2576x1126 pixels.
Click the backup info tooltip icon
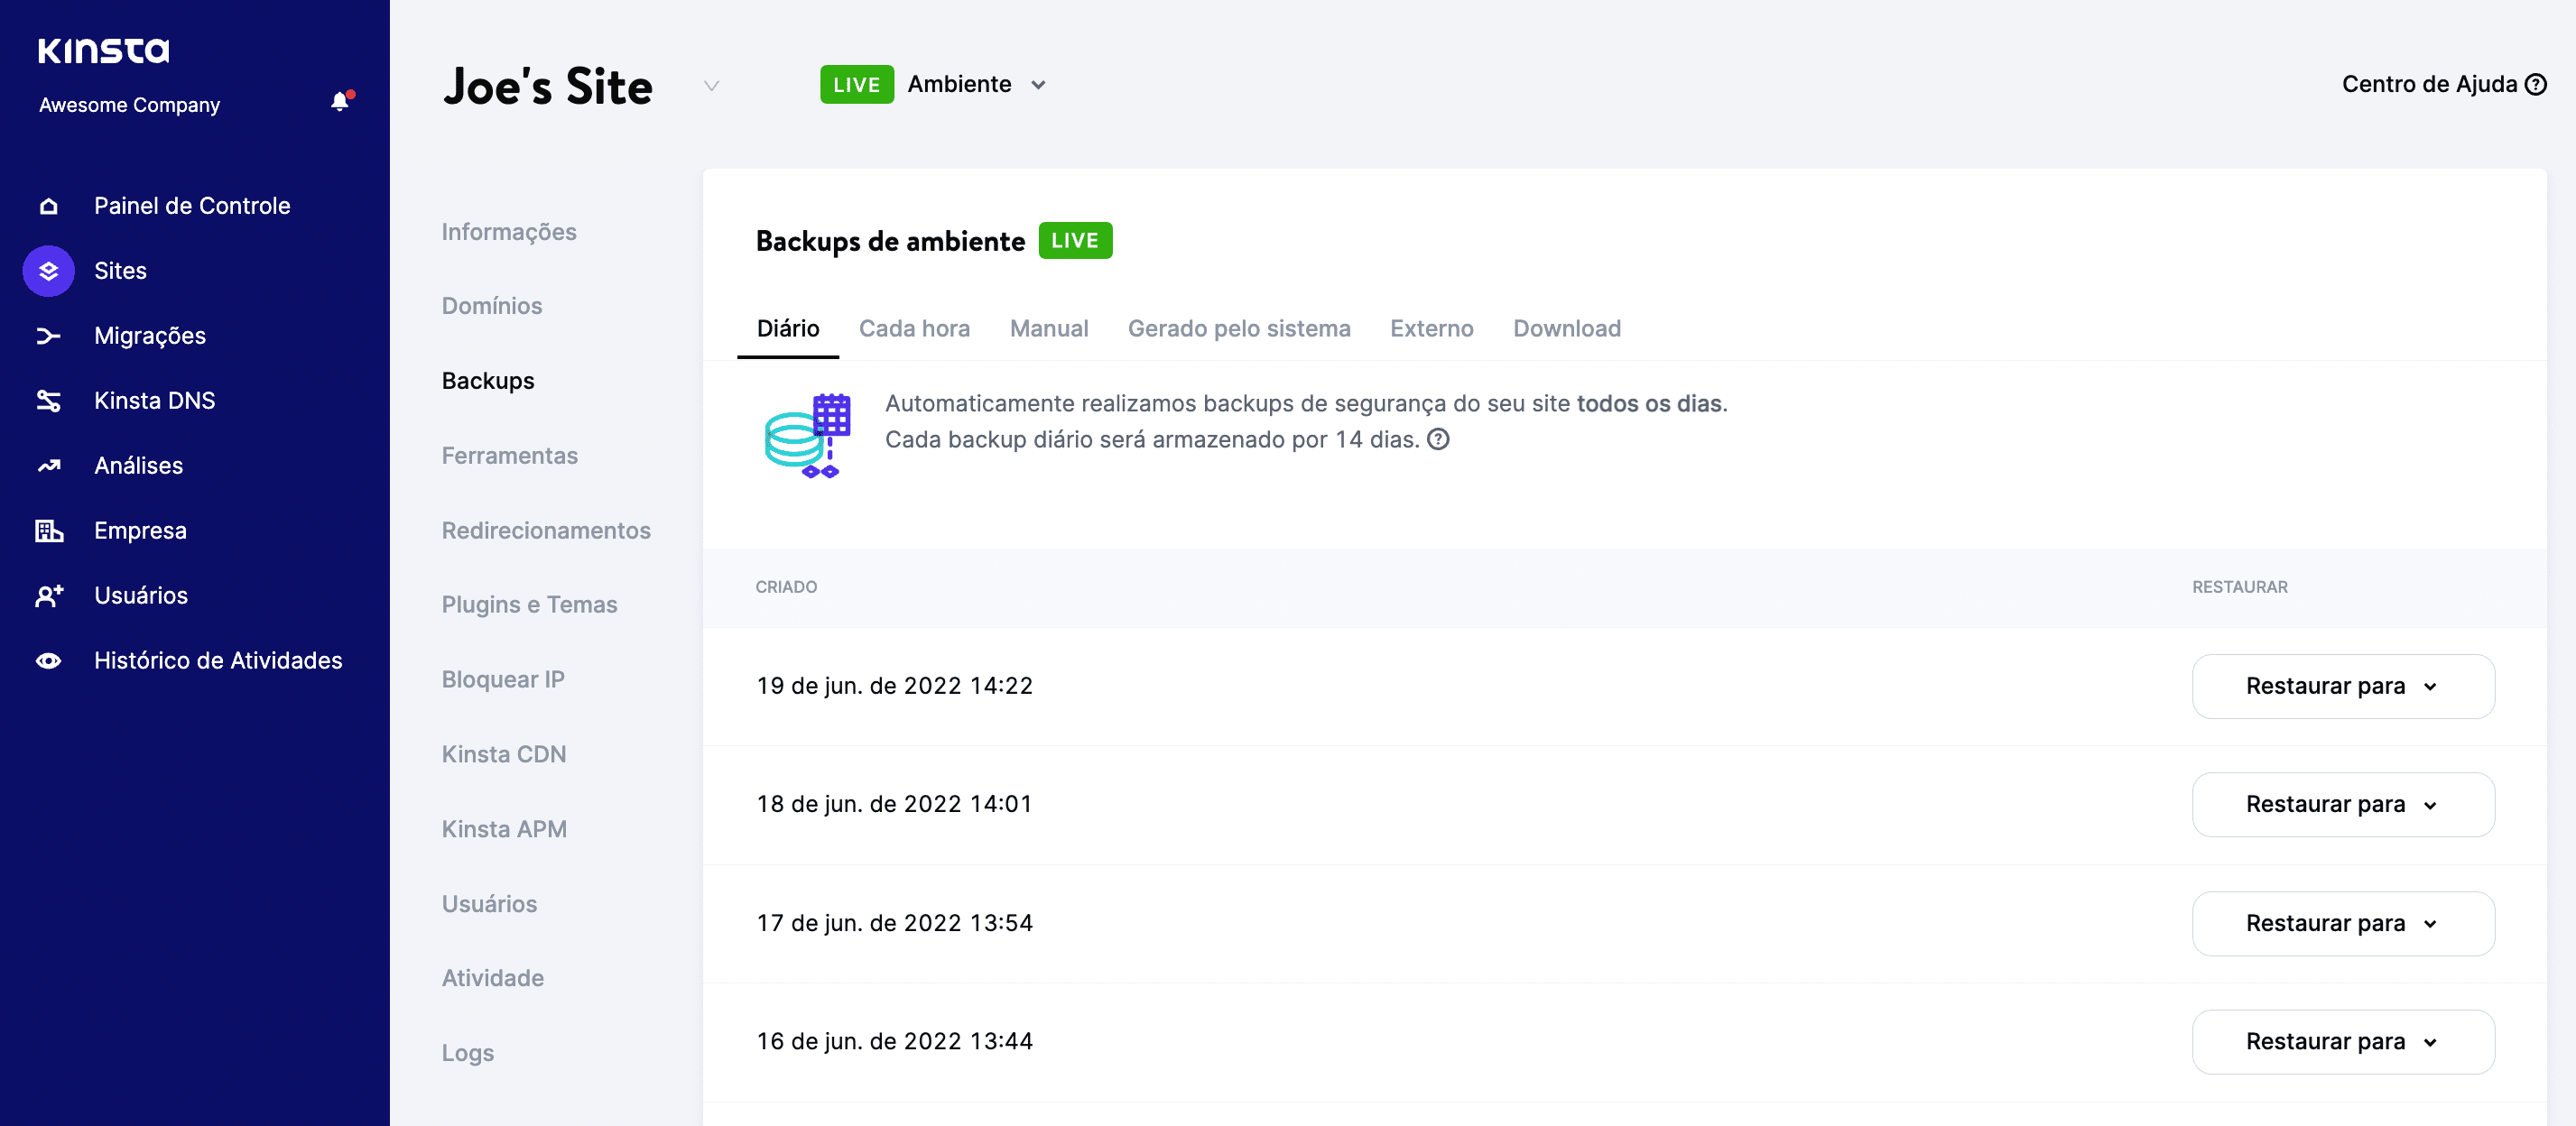point(1439,438)
